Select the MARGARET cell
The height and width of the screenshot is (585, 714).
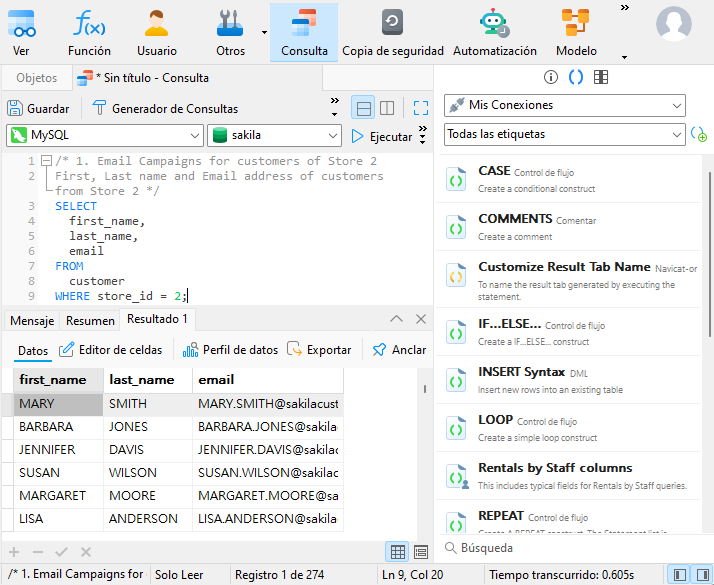pyautogui.click(x=58, y=496)
